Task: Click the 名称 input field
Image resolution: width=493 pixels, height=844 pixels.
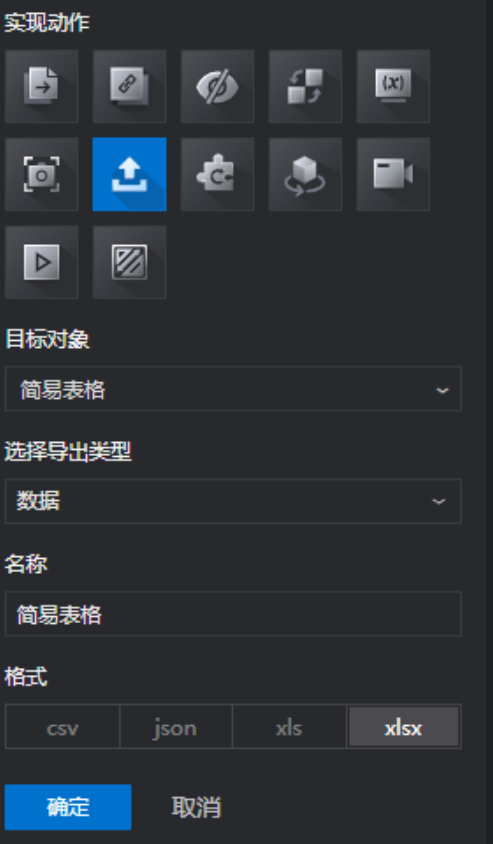Action: point(233,614)
